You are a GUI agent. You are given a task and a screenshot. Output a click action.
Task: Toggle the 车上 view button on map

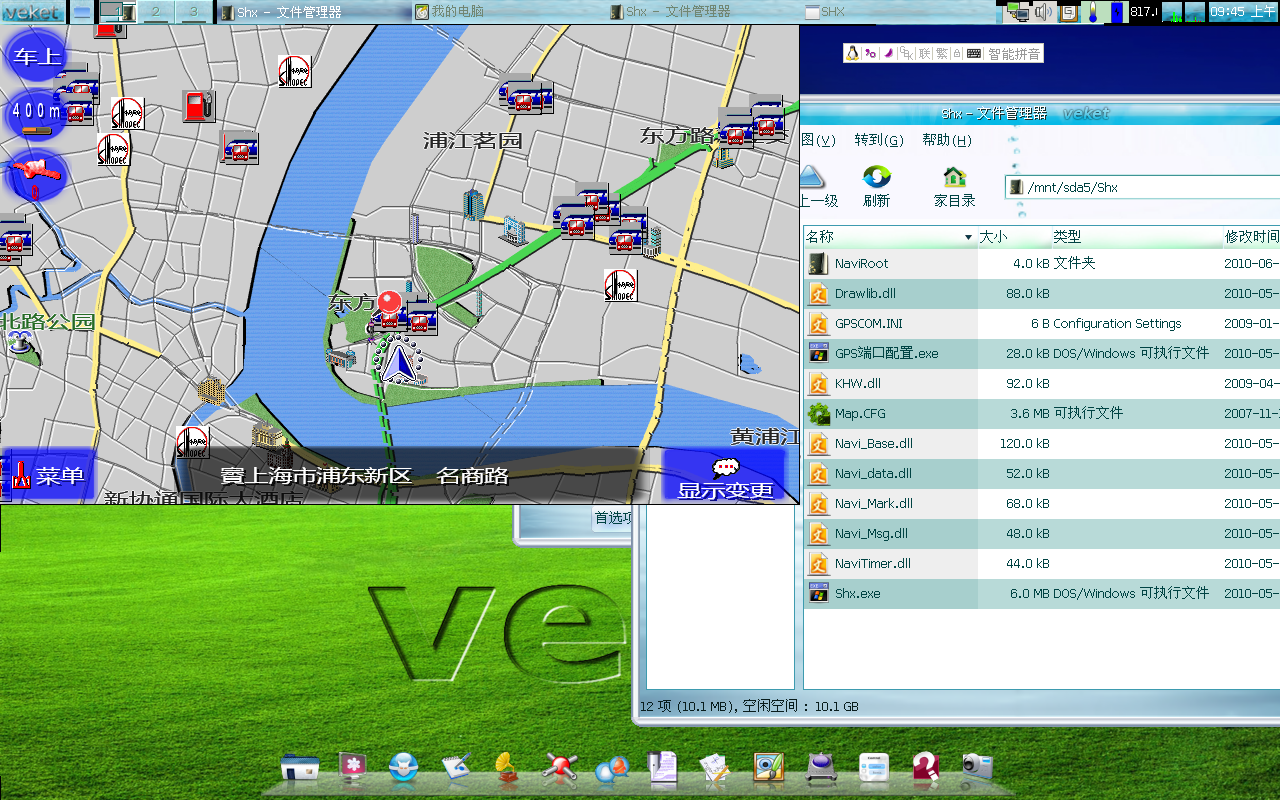point(36,56)
